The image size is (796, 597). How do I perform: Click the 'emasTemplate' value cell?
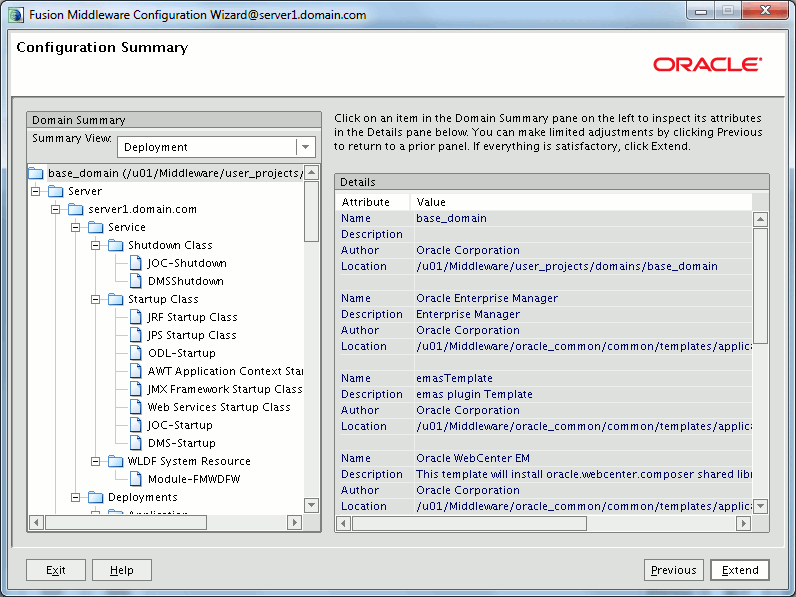tap(583, 378)
